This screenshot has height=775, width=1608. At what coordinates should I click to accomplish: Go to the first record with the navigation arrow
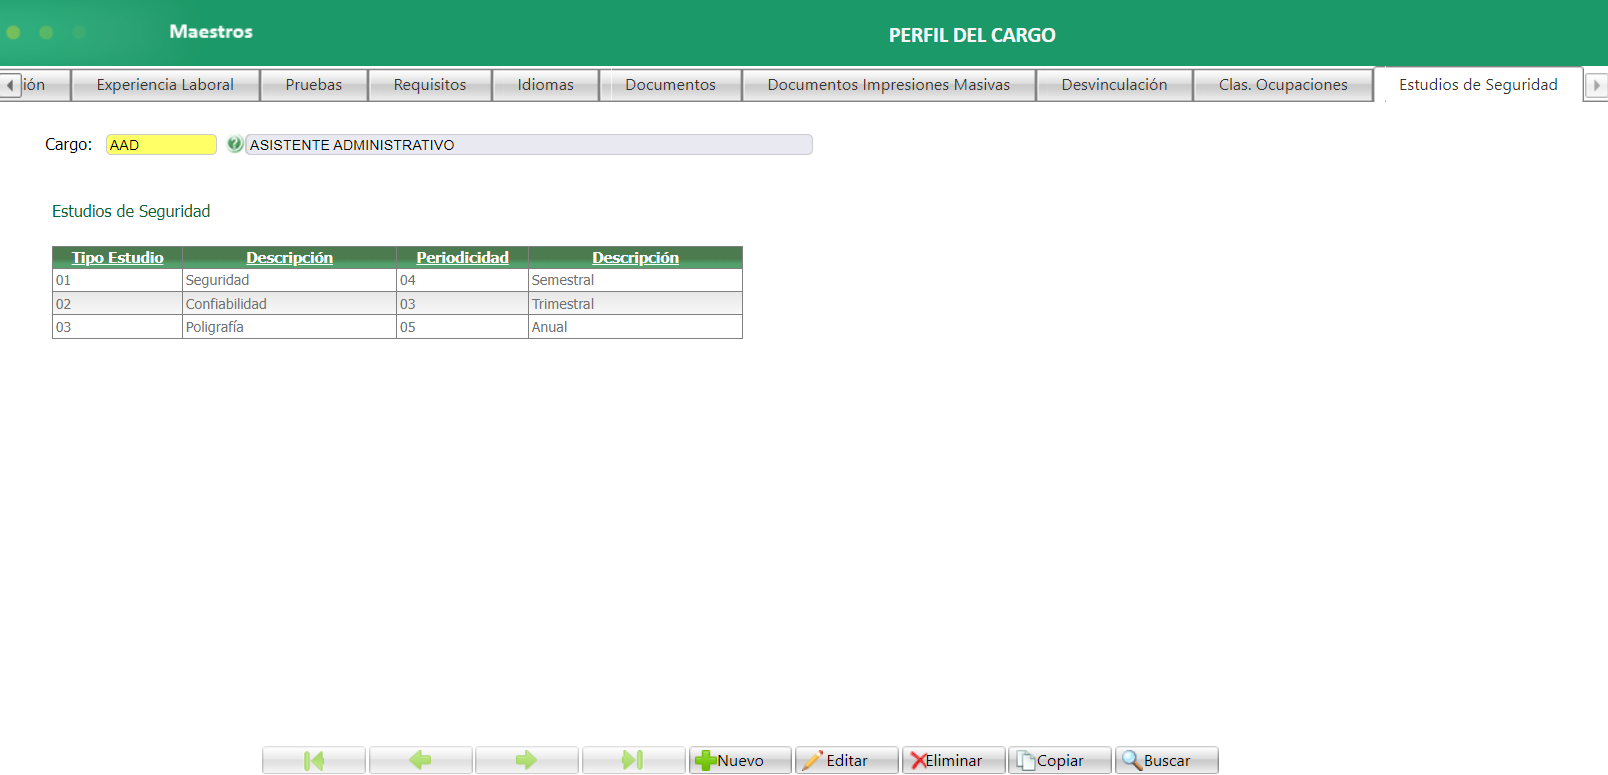coord(314,760)
